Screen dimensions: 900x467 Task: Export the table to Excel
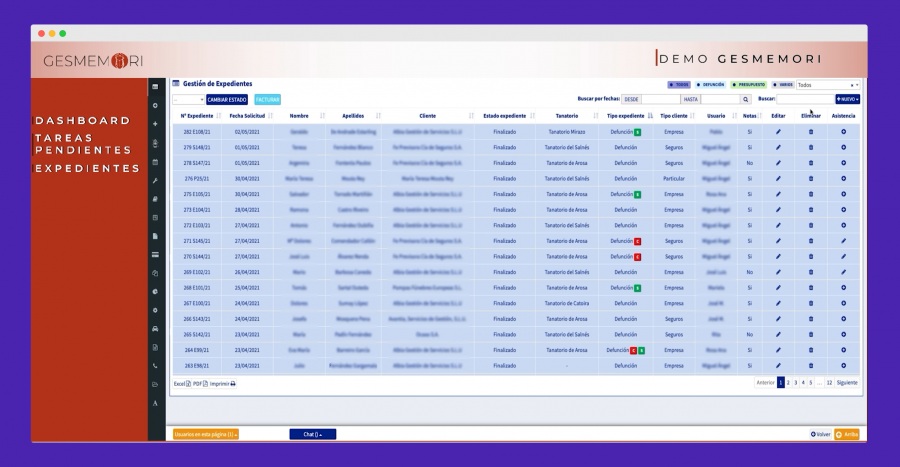pyautogui.click(x=182, y=384)
